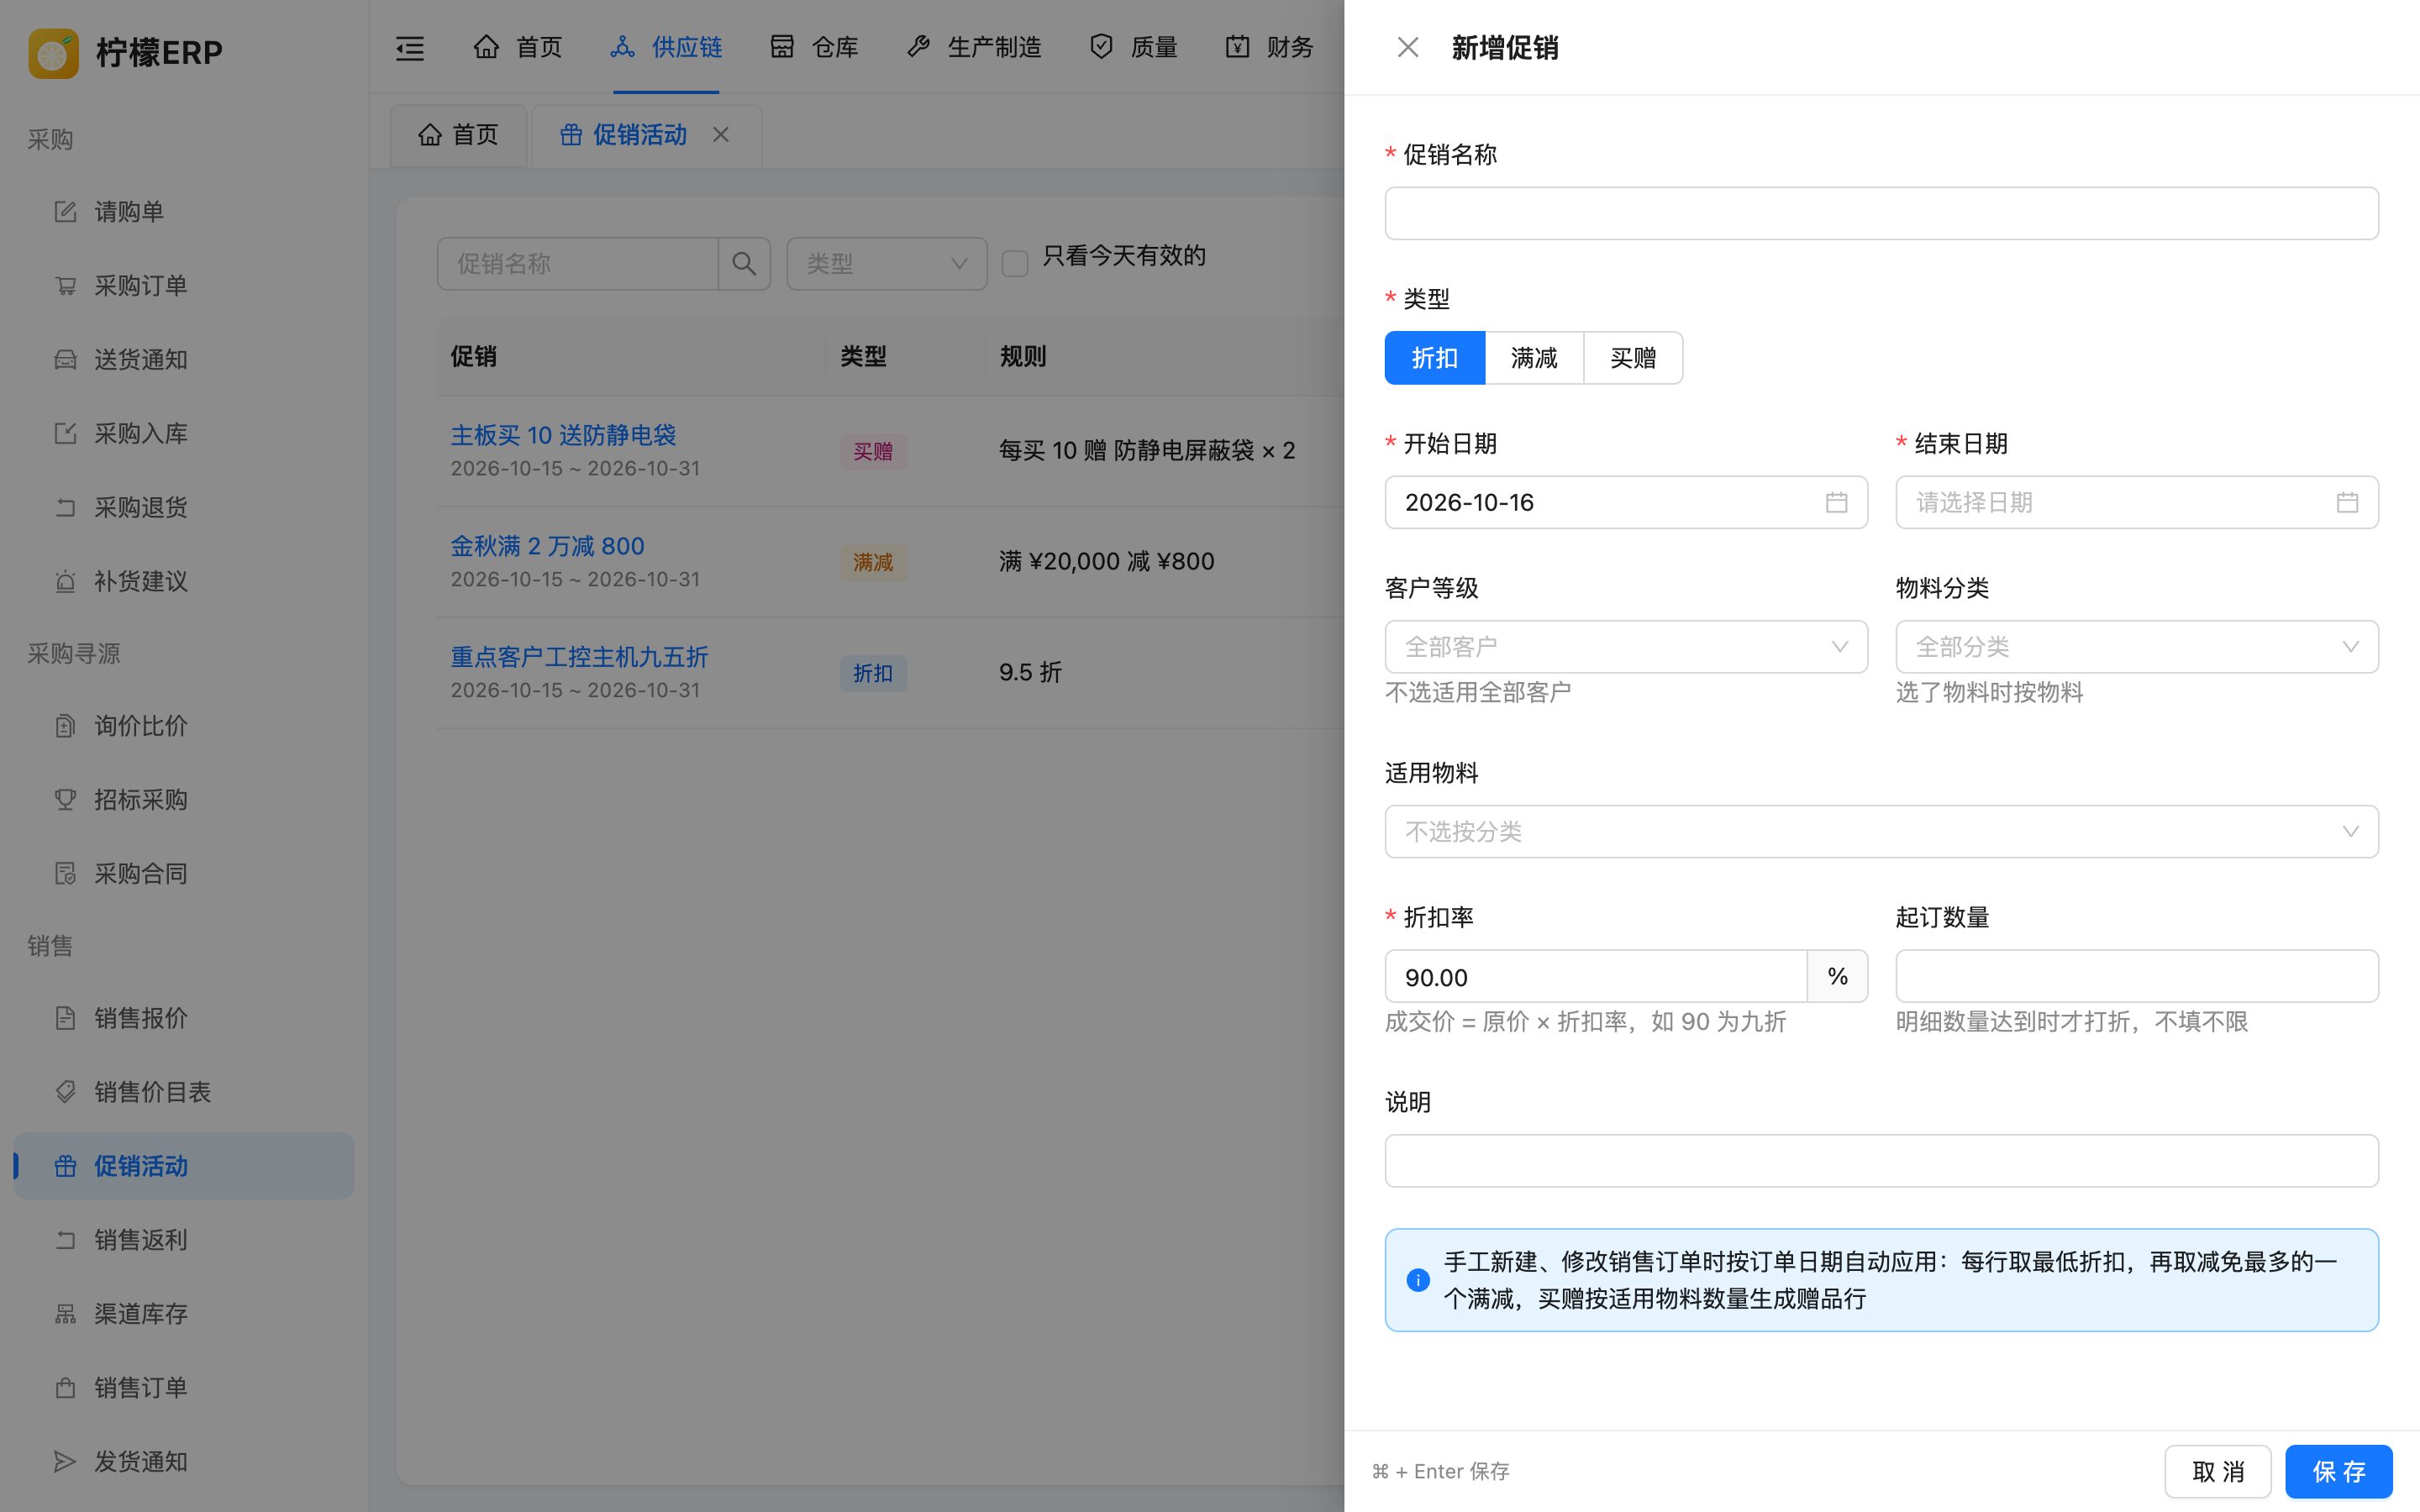2420x1512 pixels.
Task: Open the 开始日期 calendar icon
Action: (x=1836, y=502)
